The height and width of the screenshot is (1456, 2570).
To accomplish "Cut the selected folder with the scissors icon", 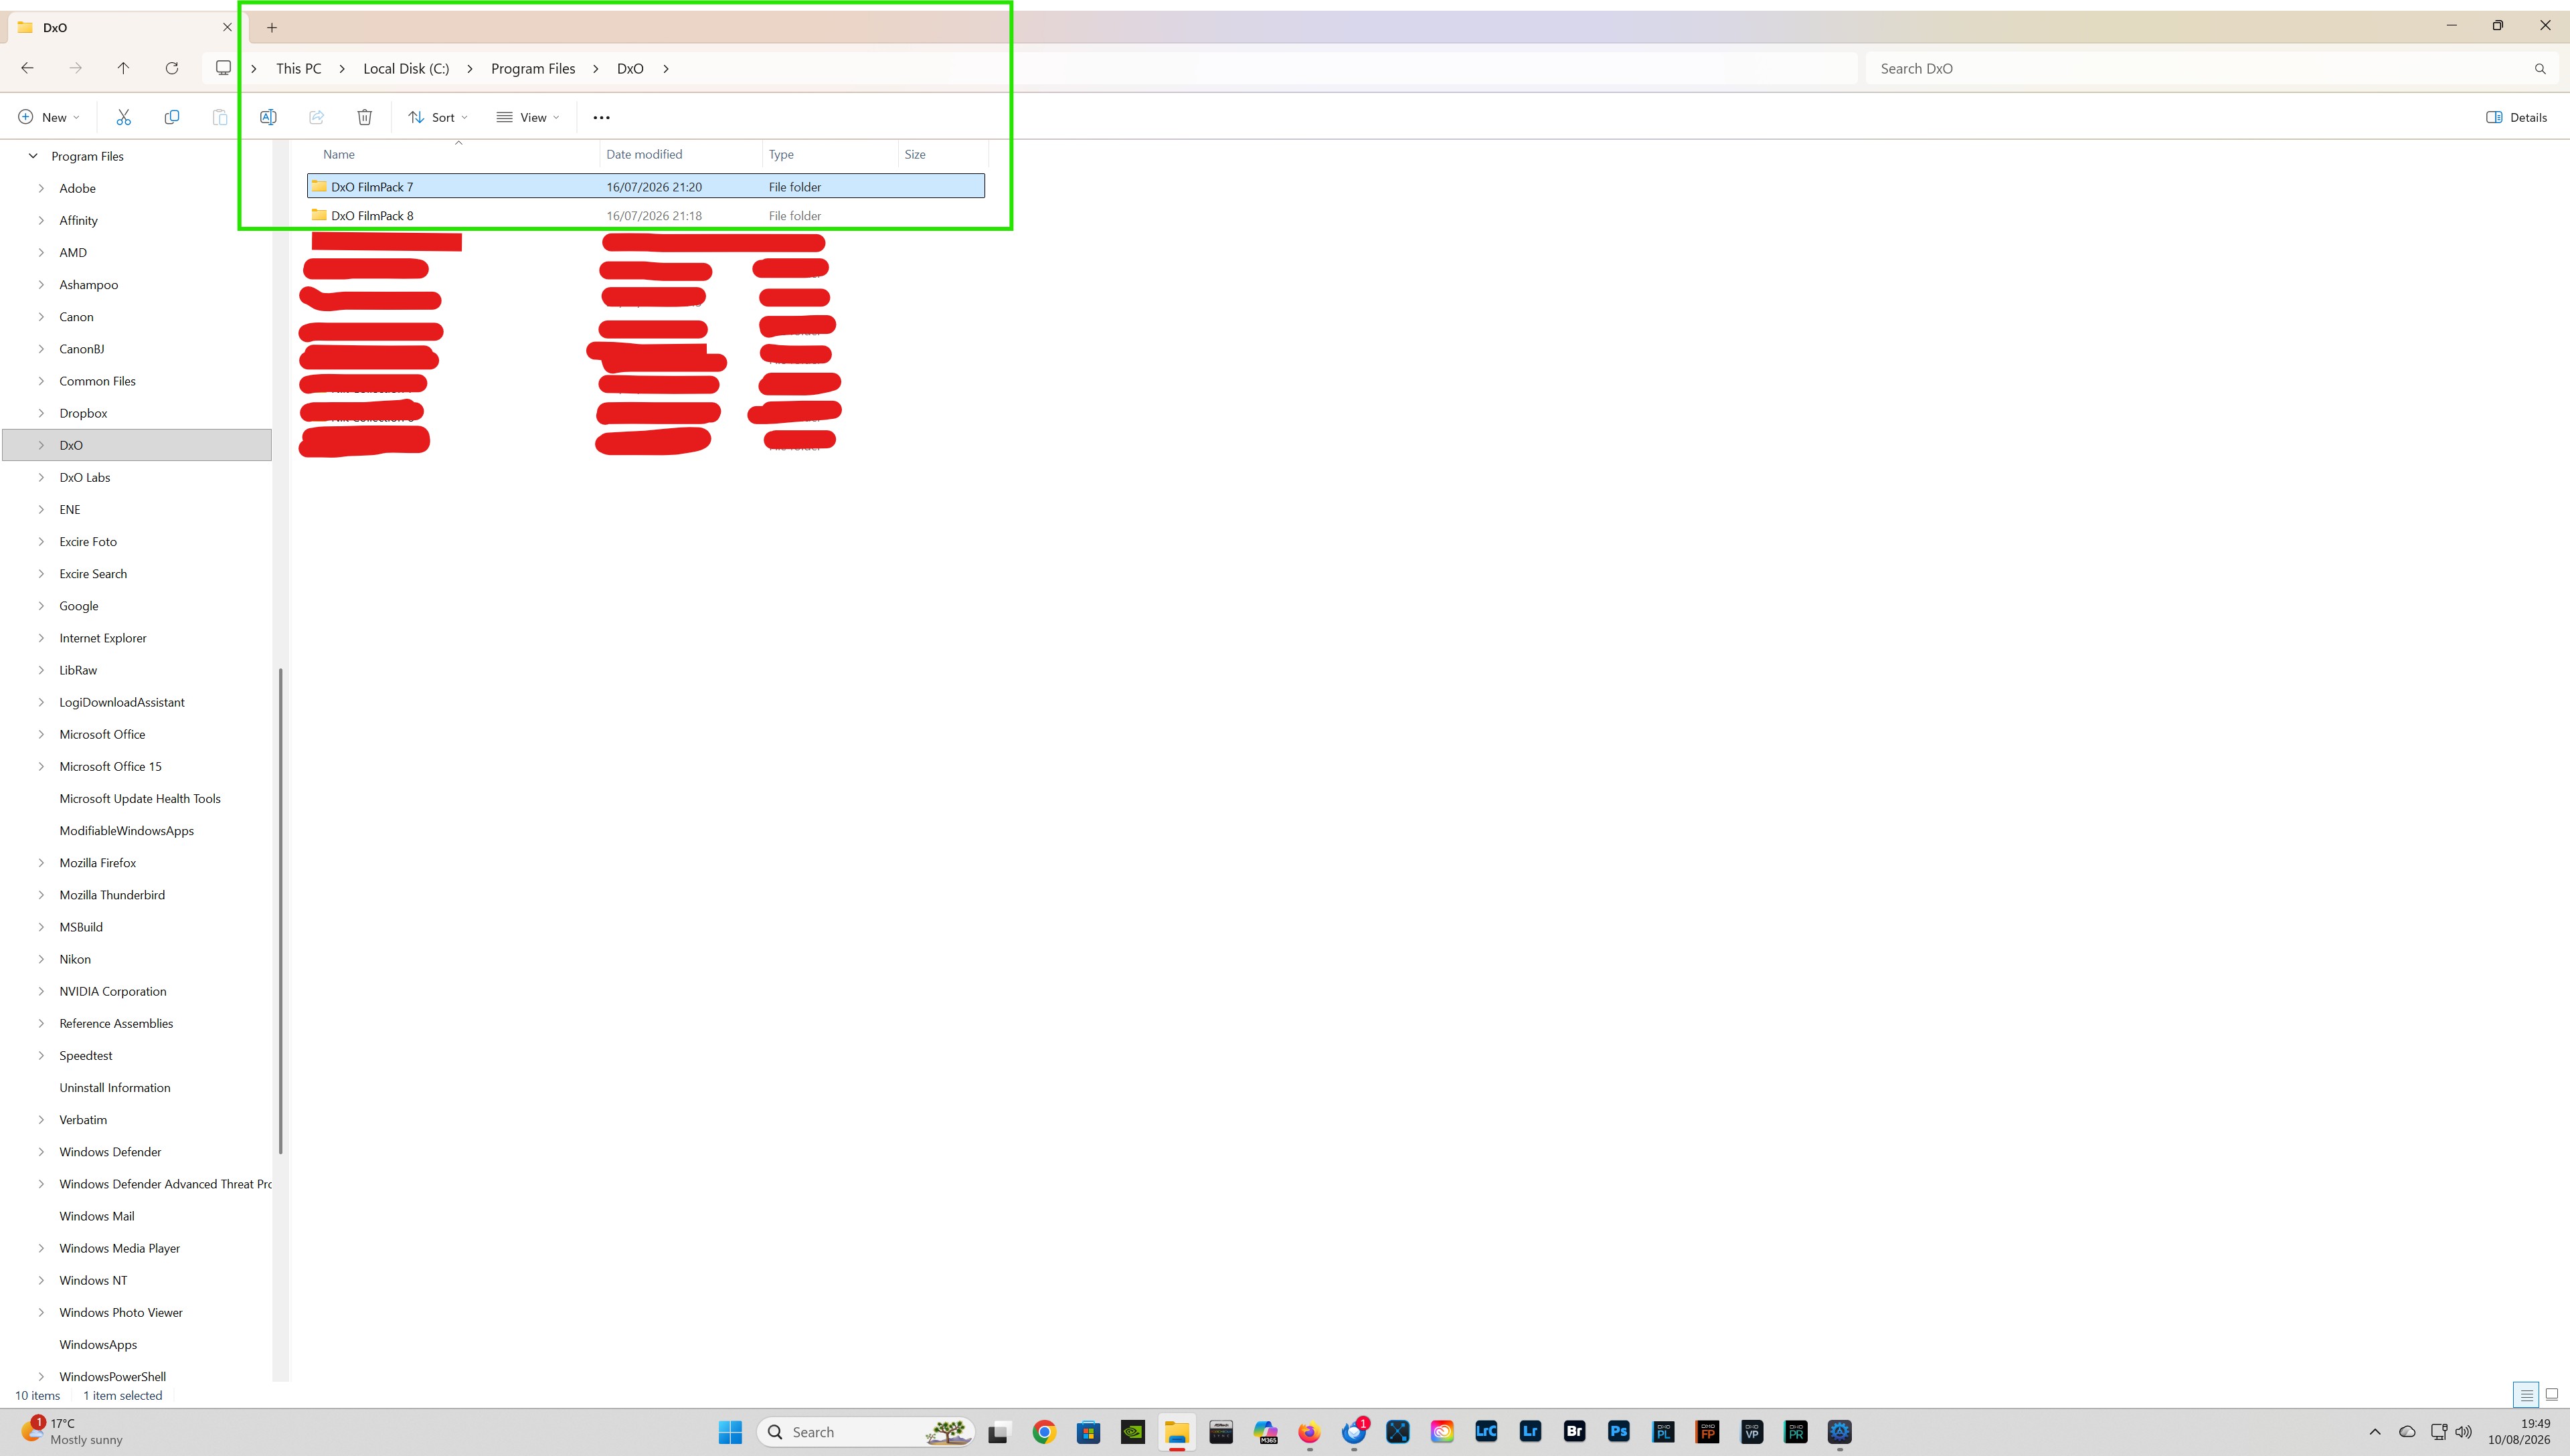I will point(124,117).
